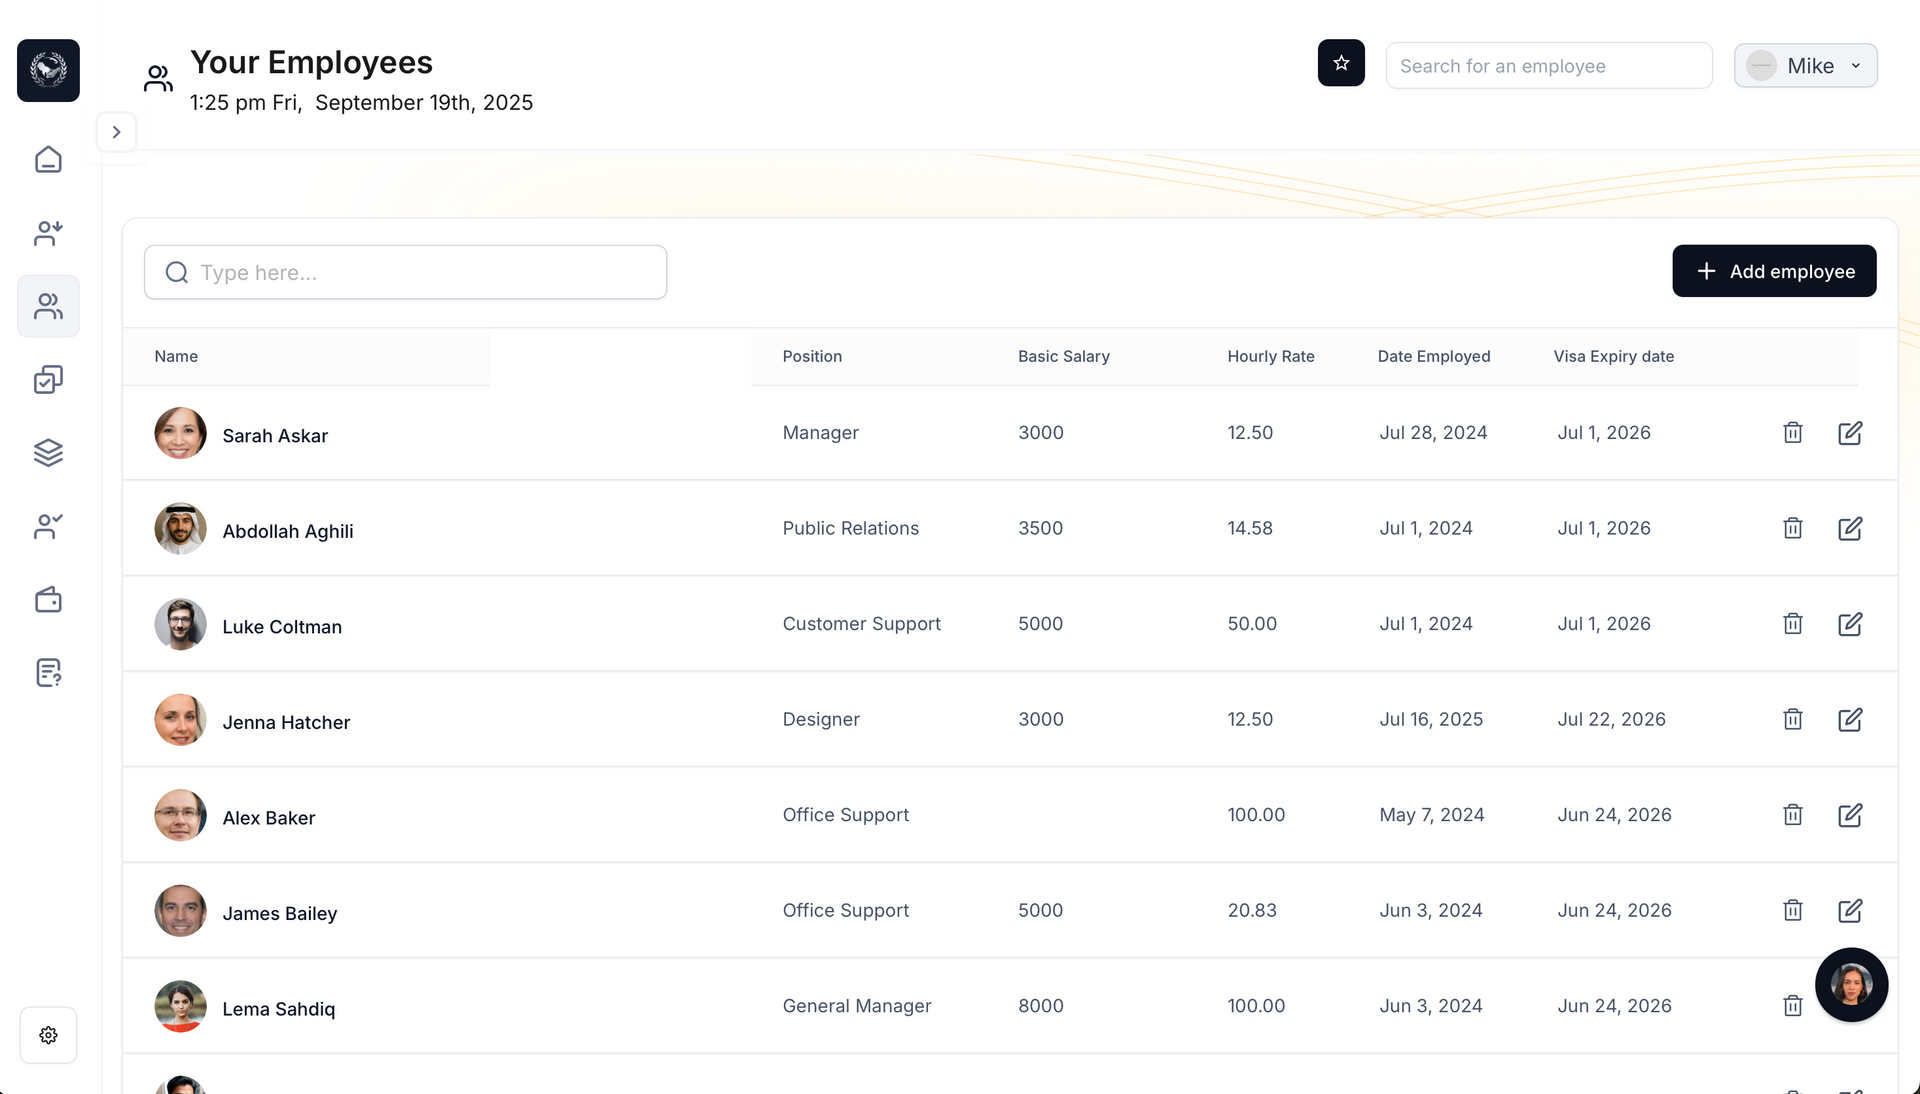Open the checklist tasks sidebar icon
The width and height of the screenshot is (1920, 1094).
(x=48, y=380)
